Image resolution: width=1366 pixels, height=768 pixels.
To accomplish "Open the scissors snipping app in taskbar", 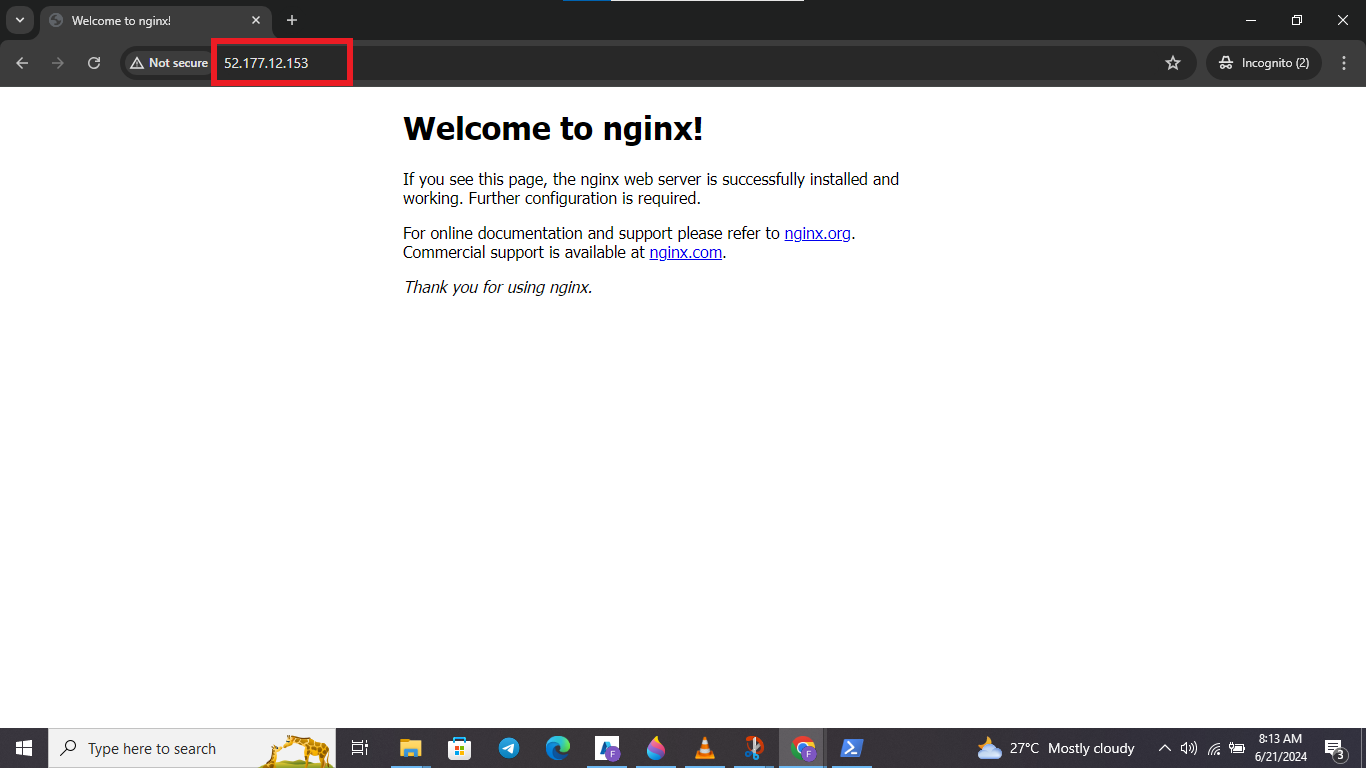I will tap(754, 748).
